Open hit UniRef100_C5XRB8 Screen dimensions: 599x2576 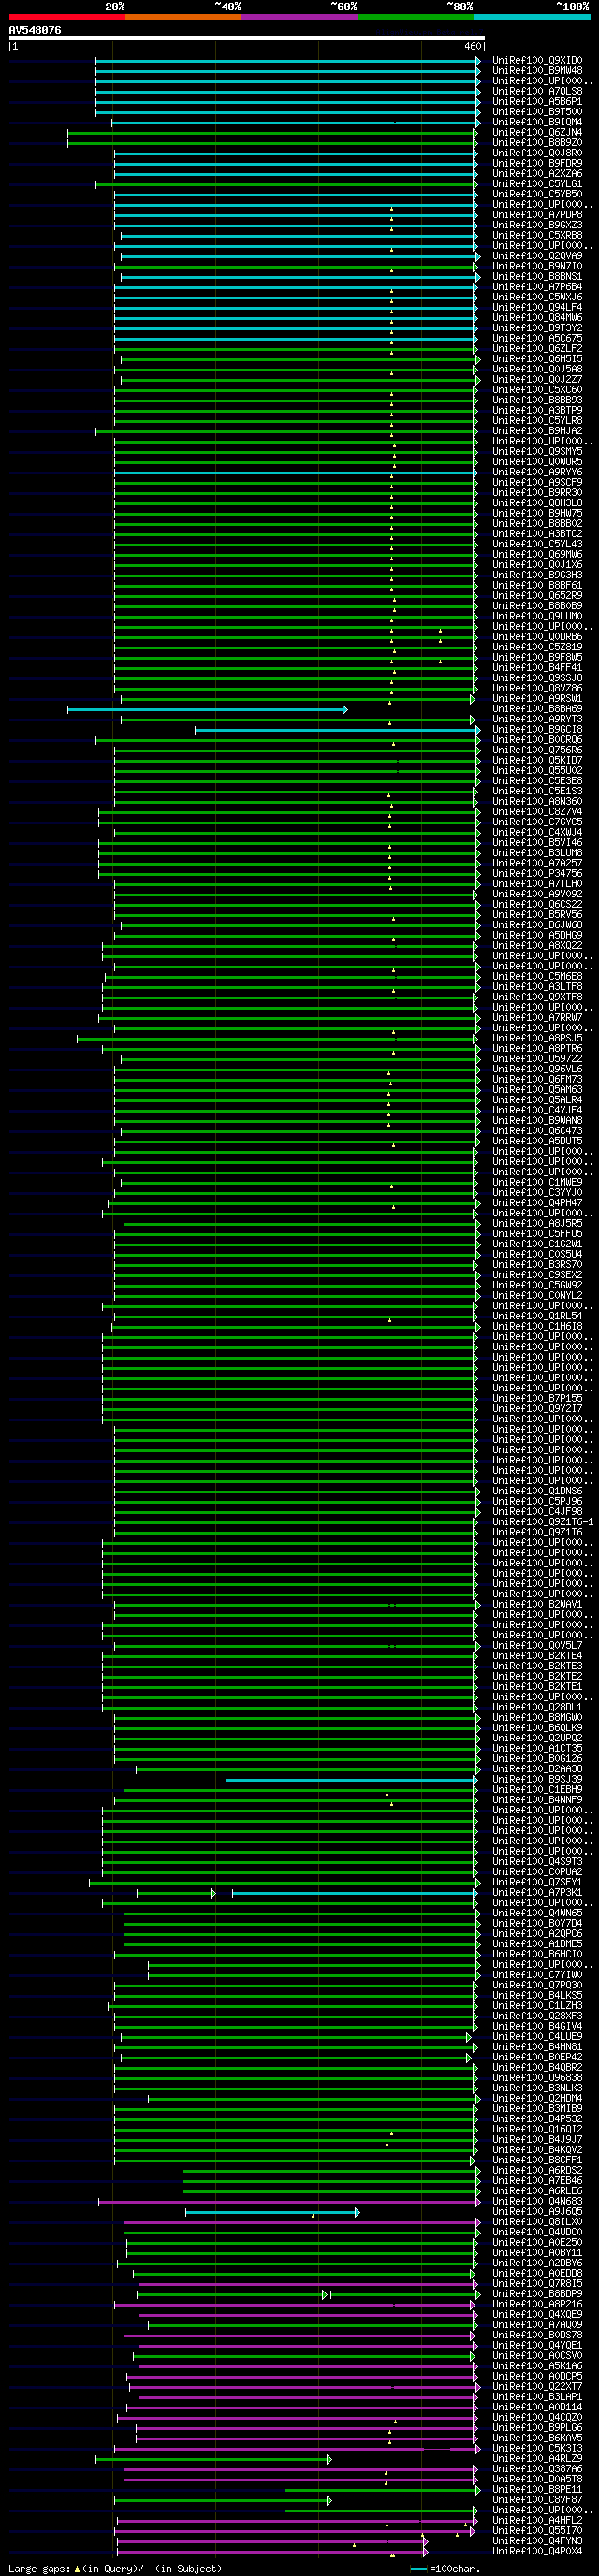pyautogui.click(x=537, y=235)
